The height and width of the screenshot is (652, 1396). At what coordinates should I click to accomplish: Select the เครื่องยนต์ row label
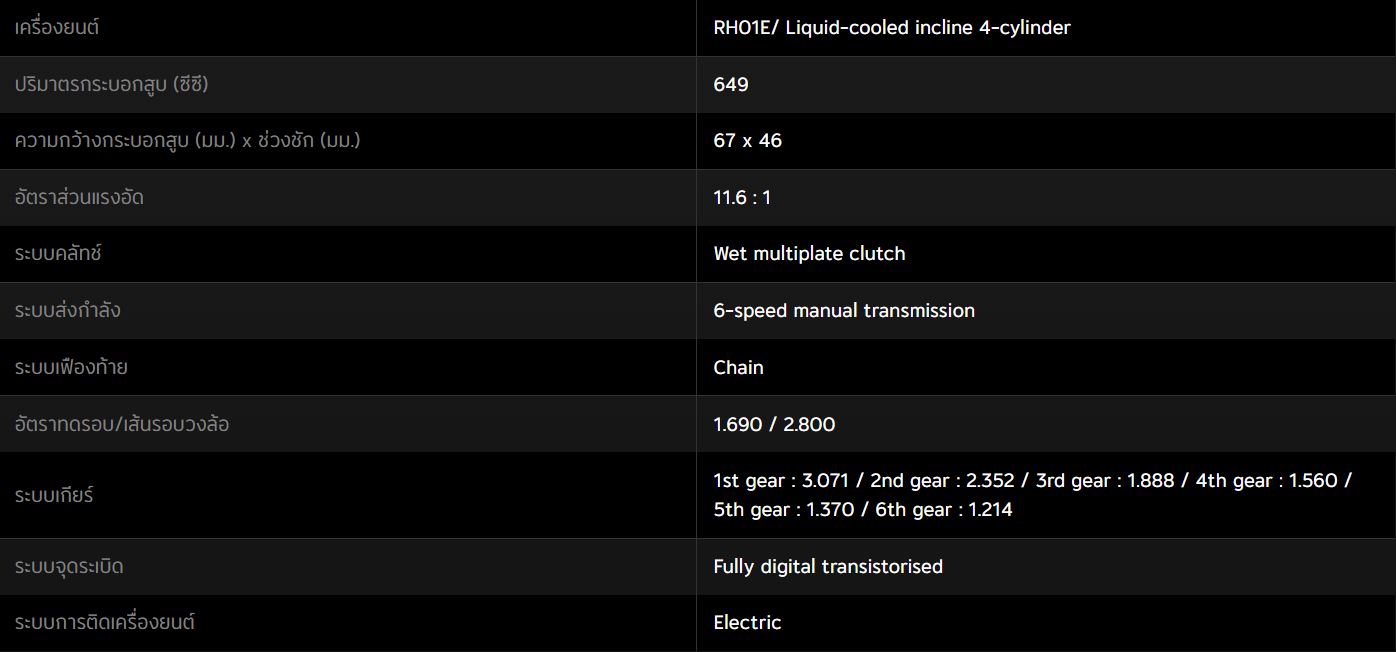tap(57, 28)
